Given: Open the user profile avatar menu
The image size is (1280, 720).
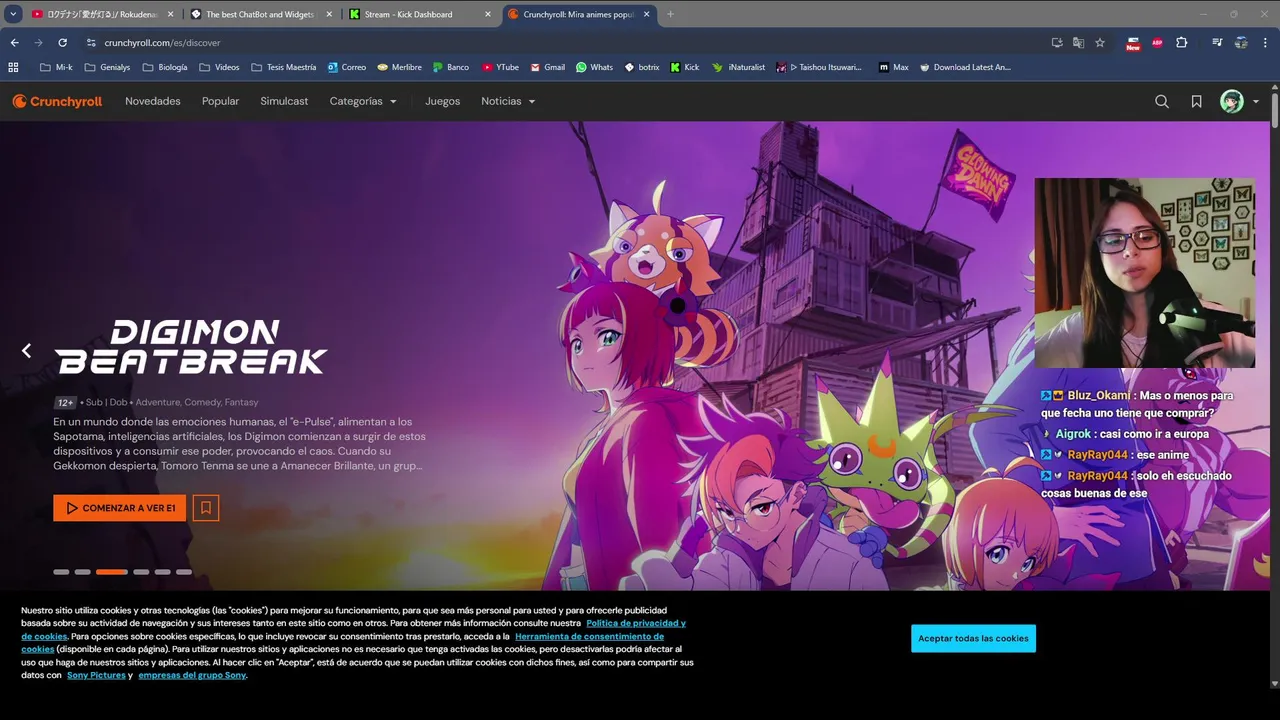Looking at the screenshot, I should click(x=1239, y=101).
